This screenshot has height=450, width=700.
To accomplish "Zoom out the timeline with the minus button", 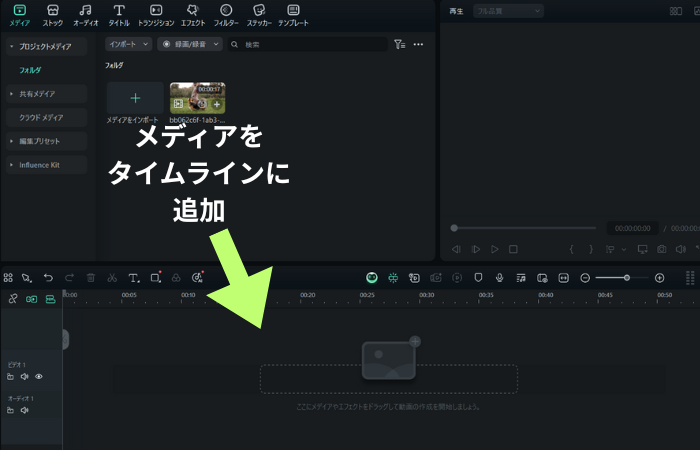I will [585, 278].
